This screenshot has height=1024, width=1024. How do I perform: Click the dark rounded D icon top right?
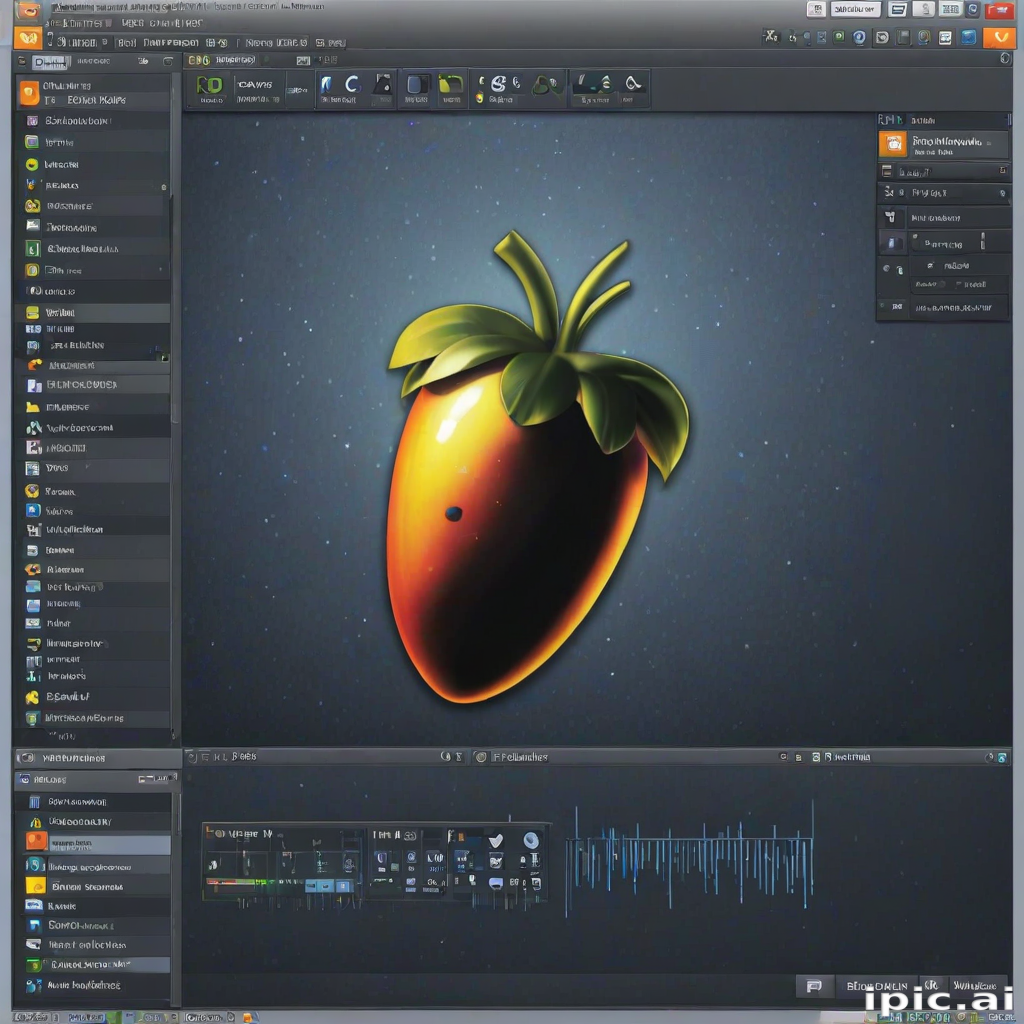[x=882, y=37]
